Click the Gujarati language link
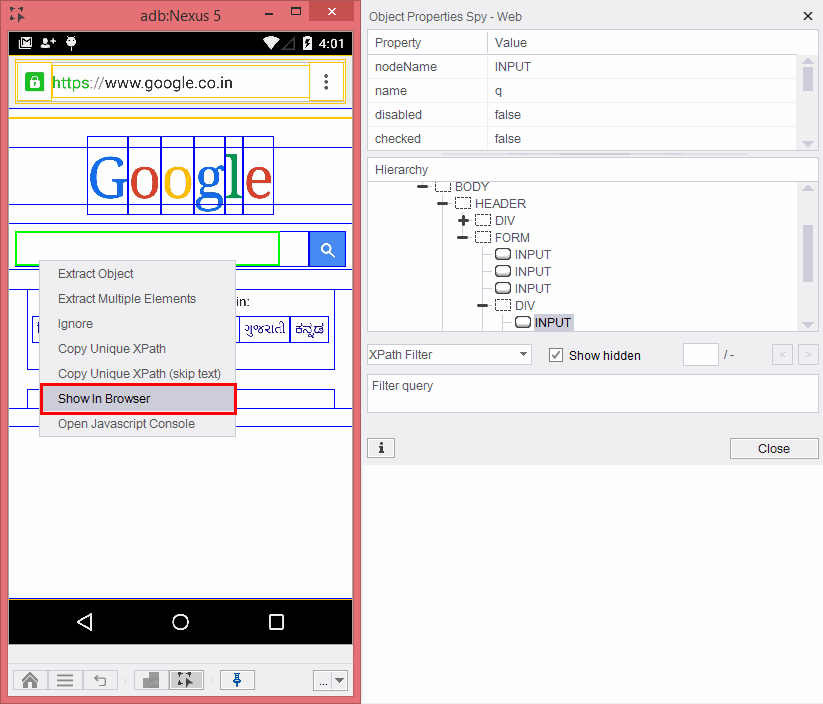 pyautogui.click(x=265, y=329)
